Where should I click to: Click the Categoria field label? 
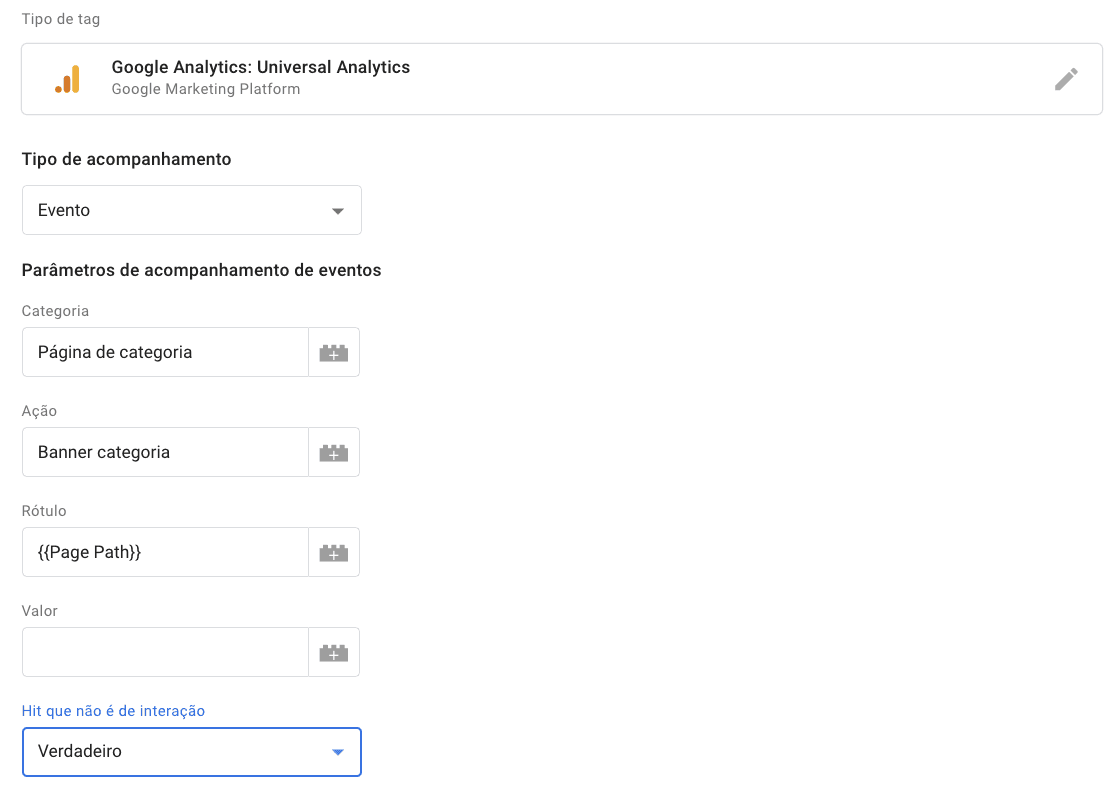click(55, 311)
